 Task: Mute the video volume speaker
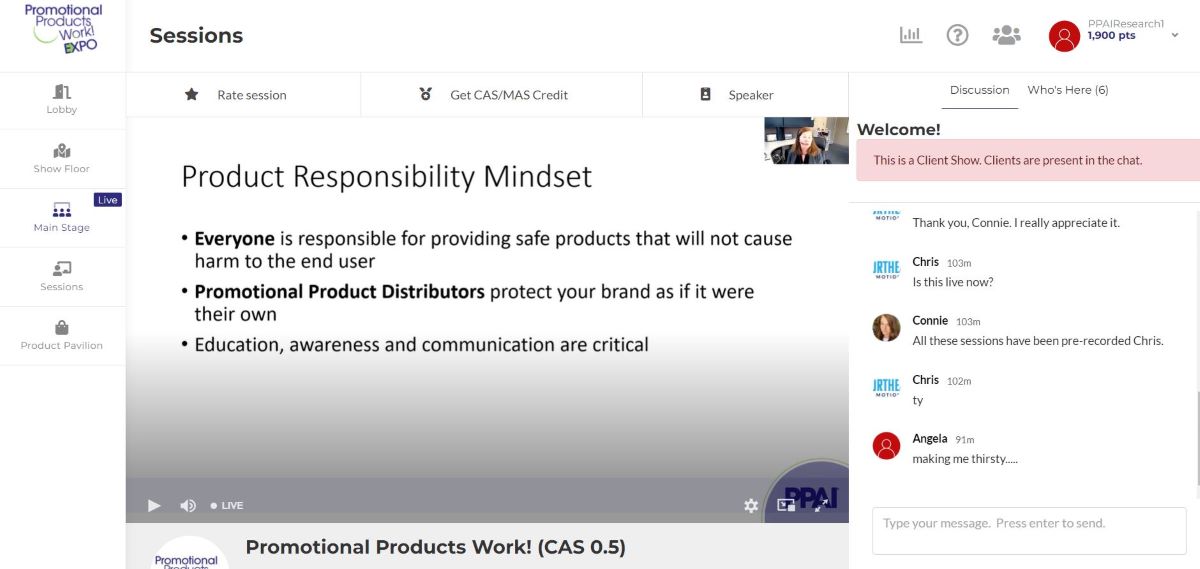(x=187, y=506)
